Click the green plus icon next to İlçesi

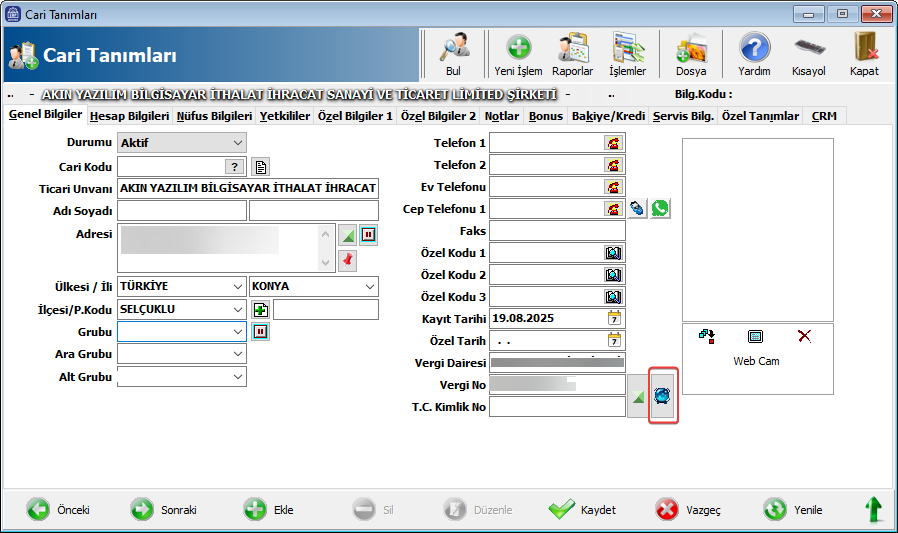261,310
